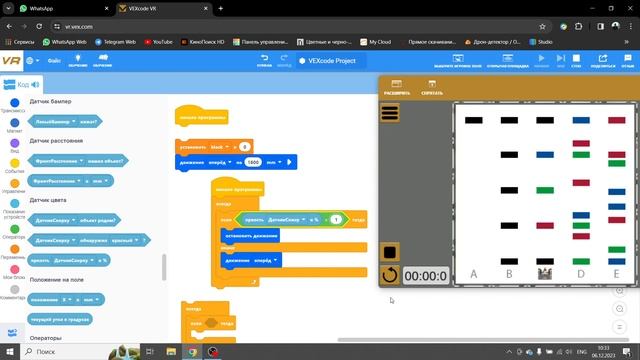The width and height of the screenshot is (640, 360).
Task: Stop the project with stop button
Action: (x=576, y=60)
